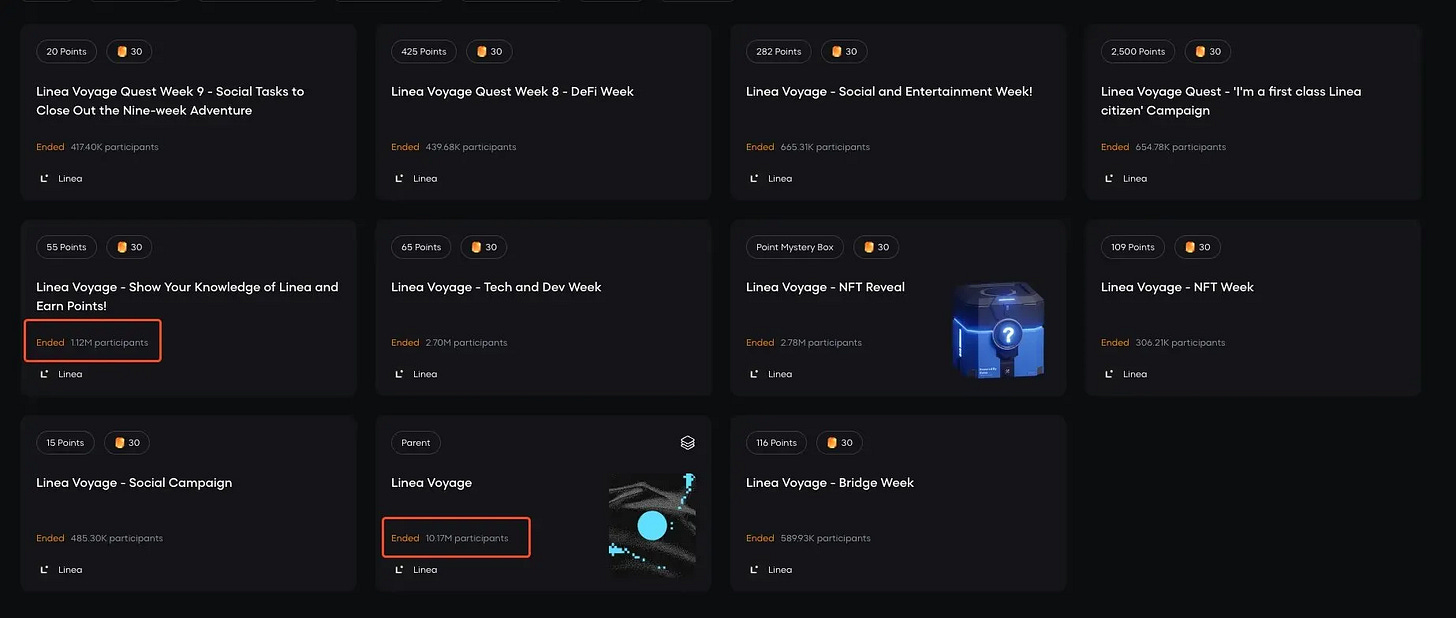The height and width of the screenshot is (618, 1456).
Task: Open Linea Voyage Tech and Dev Week
Action: 496,287
